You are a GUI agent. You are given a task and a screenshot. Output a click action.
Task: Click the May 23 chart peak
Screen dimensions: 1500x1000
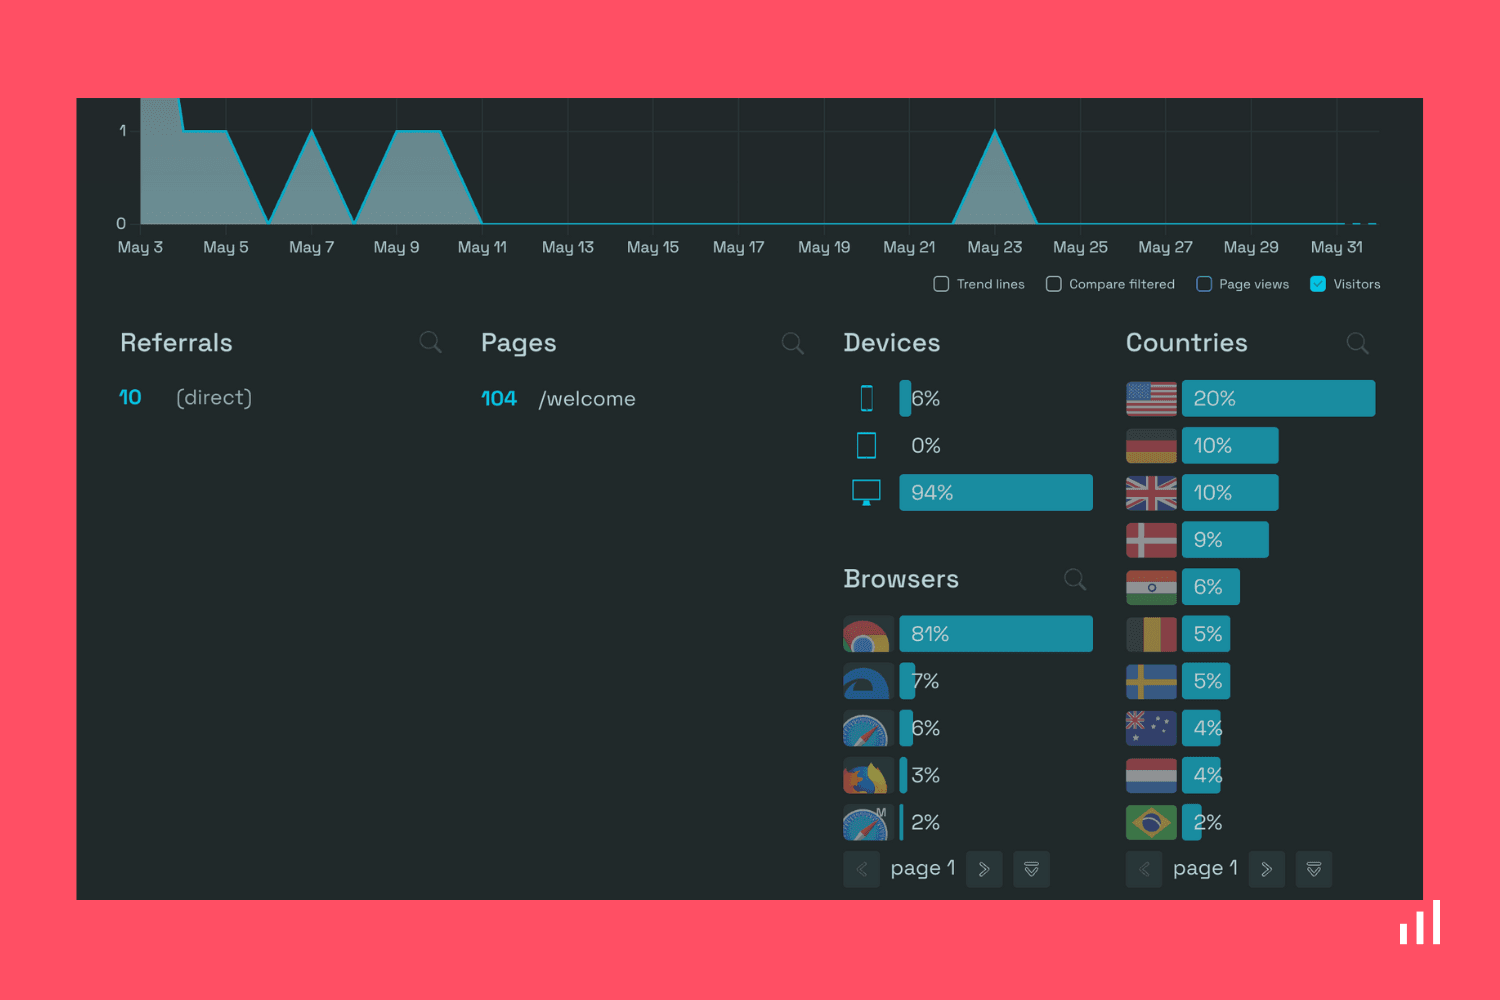pos(995,131)
